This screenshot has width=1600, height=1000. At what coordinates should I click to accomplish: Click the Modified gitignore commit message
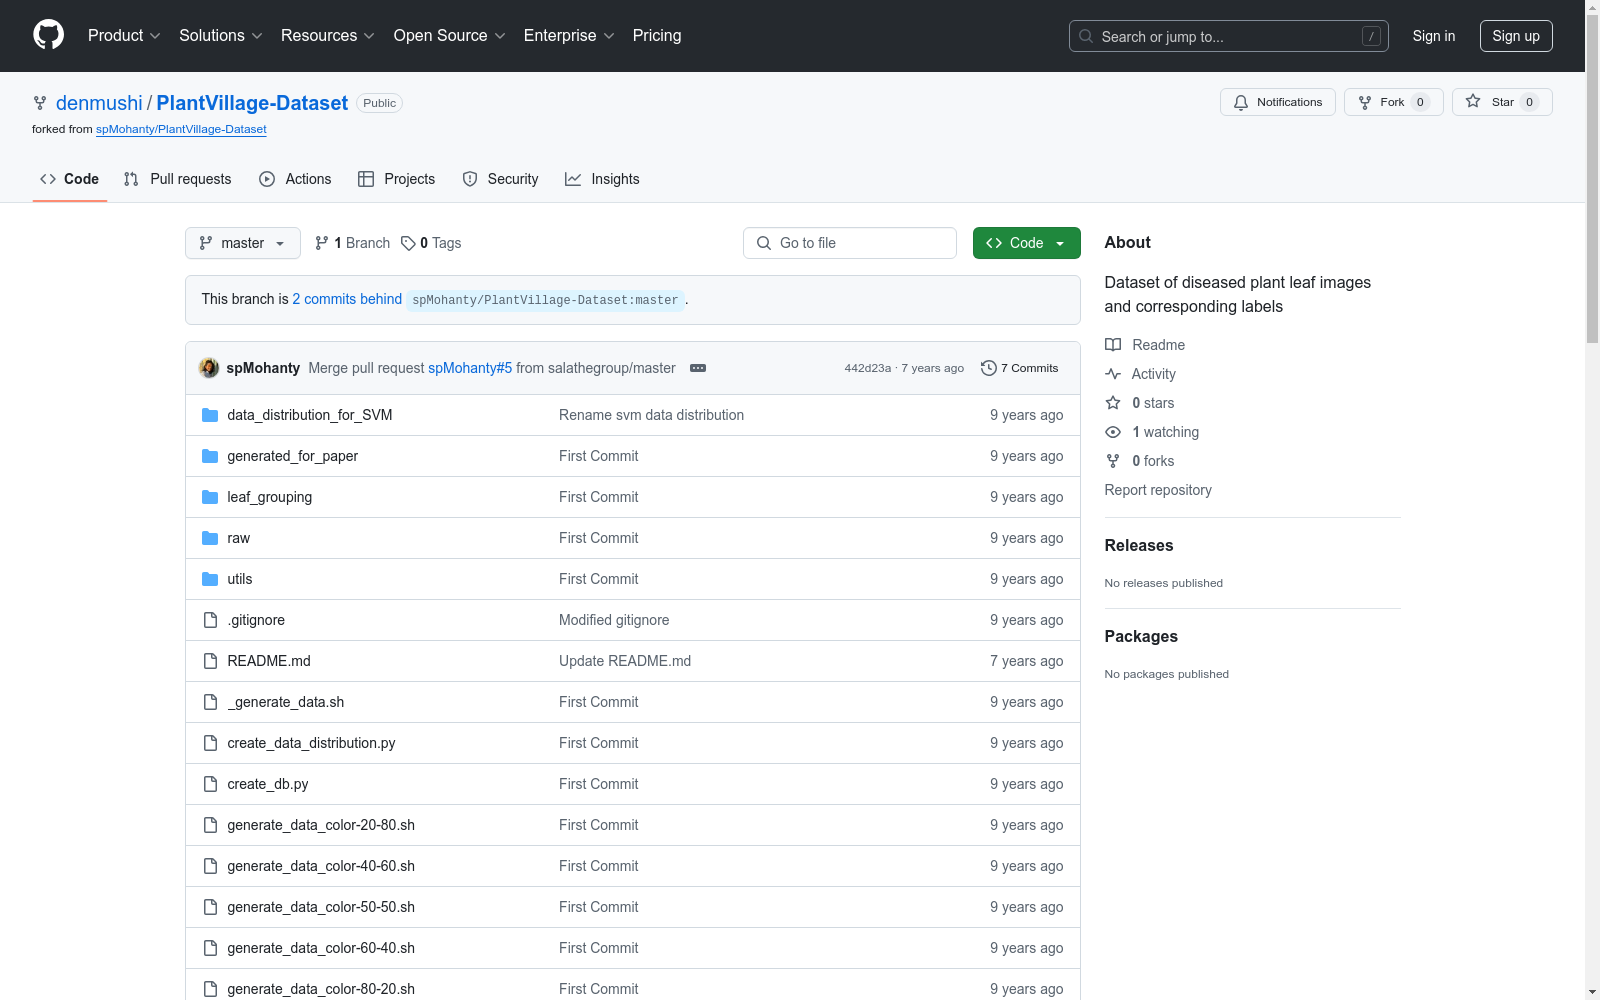click(x=614, y=620)
